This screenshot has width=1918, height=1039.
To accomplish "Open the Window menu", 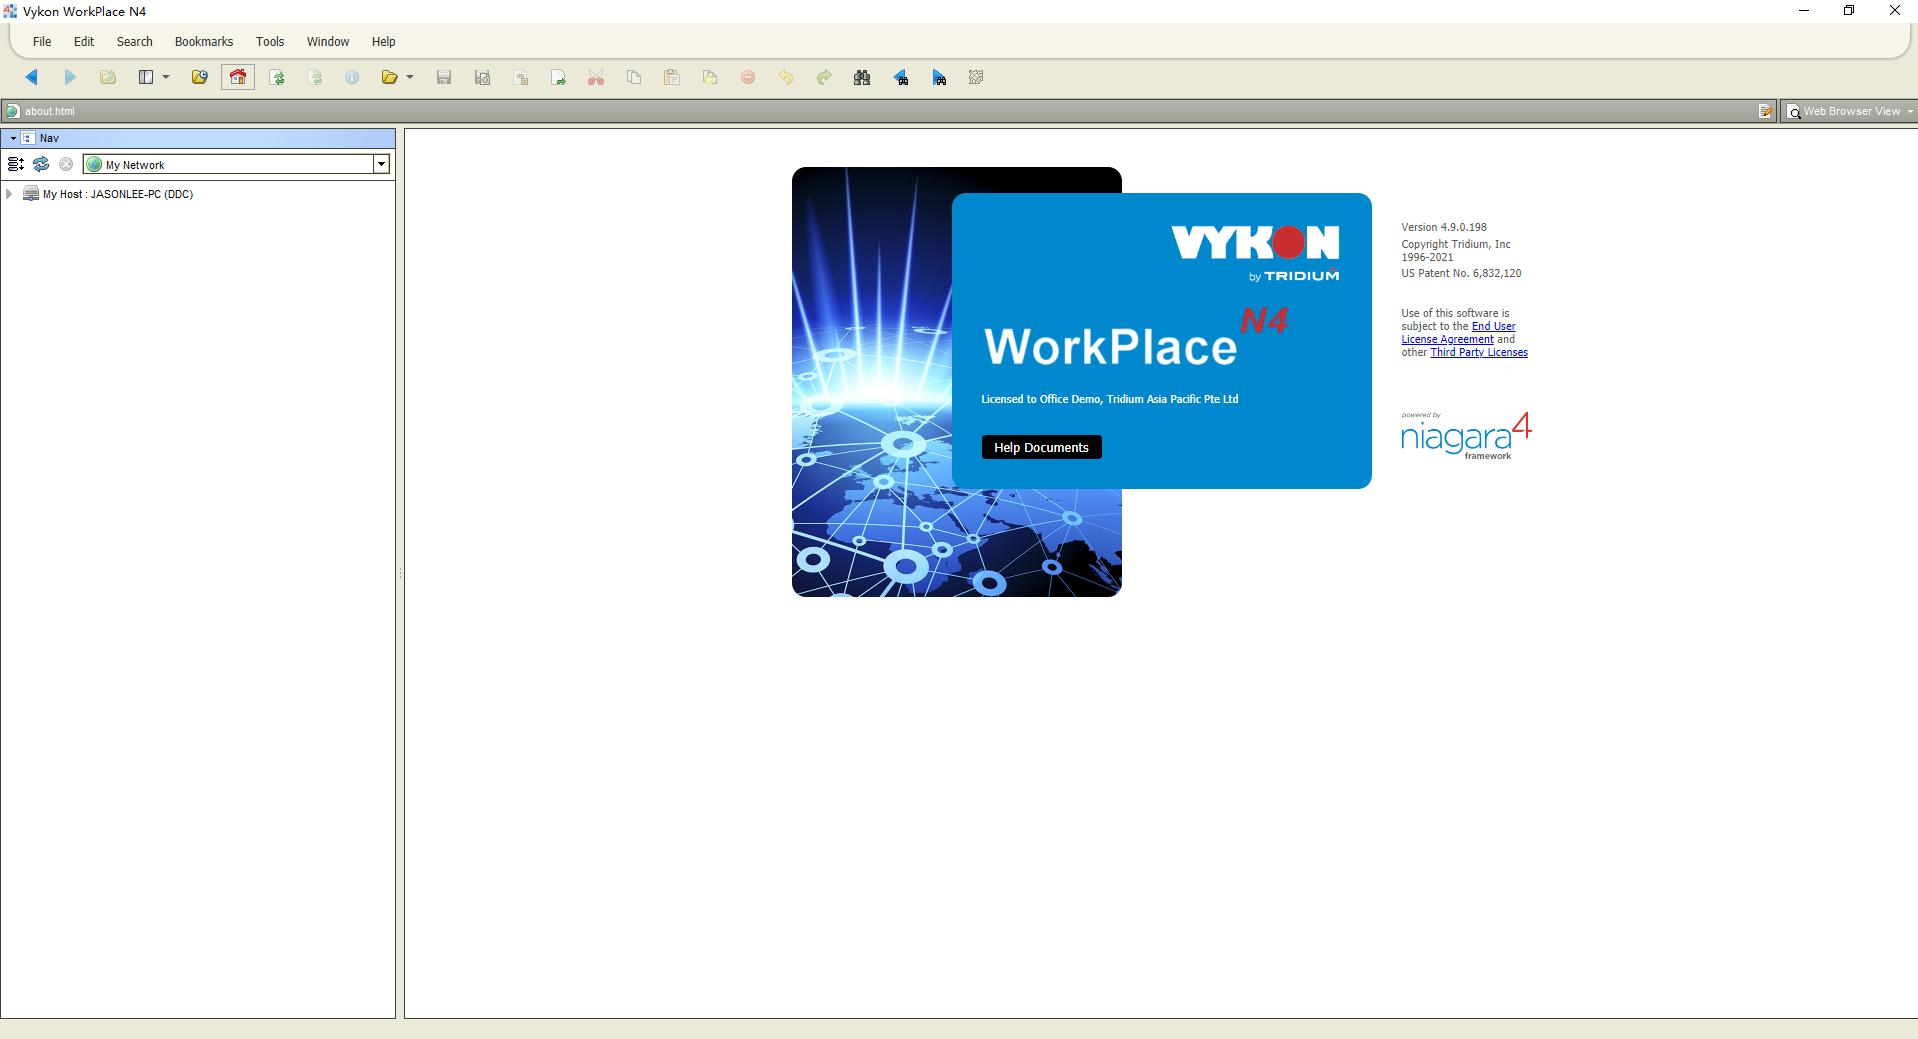I will point(328,42).
